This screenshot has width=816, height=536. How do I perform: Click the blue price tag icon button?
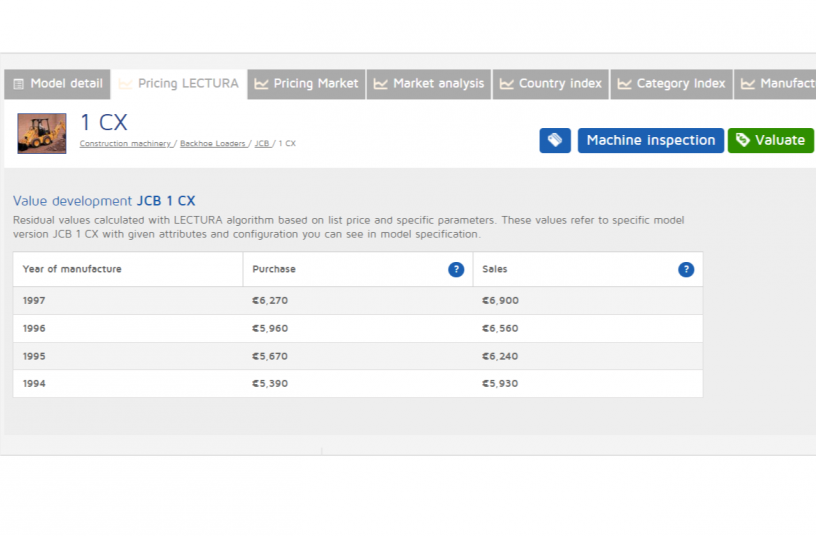[x=555, y=141]
